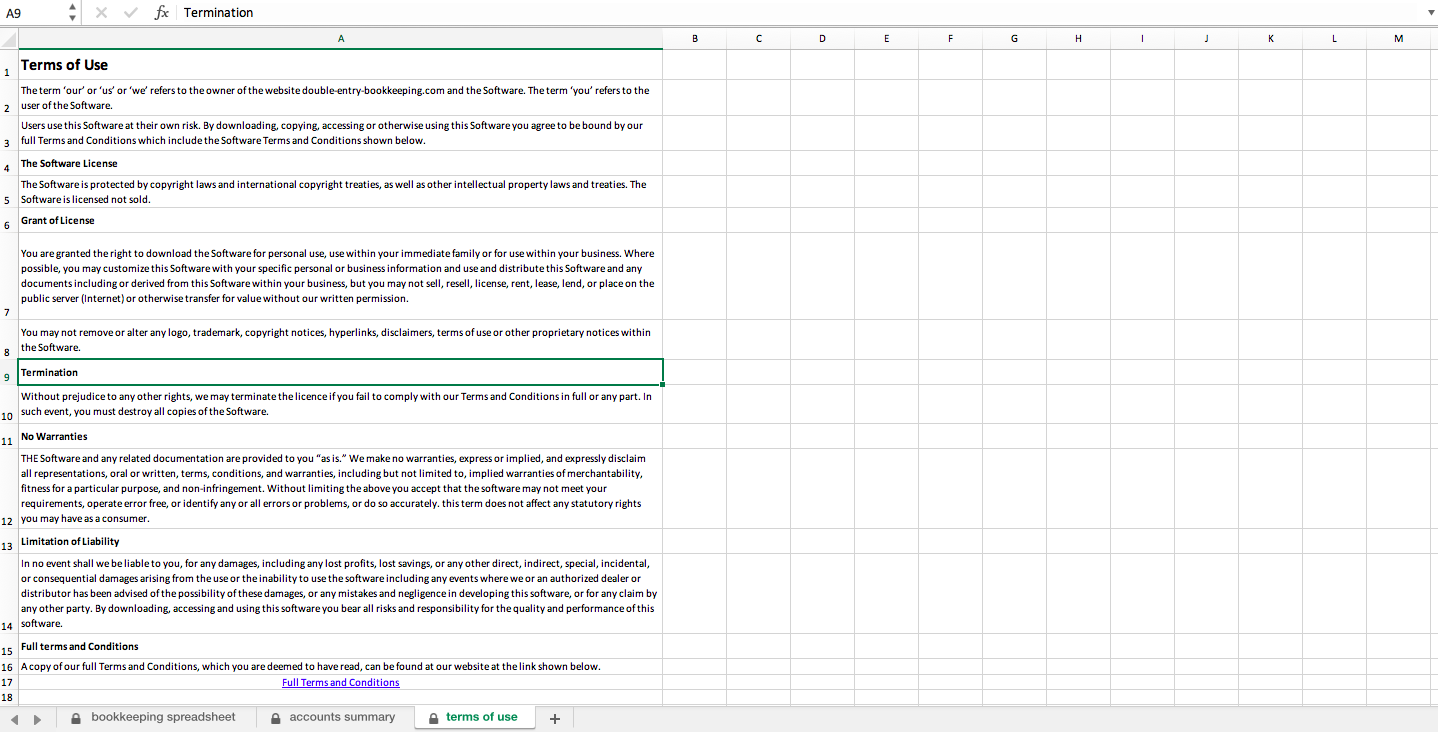Select column B header
This screenshot has height=732, width=1438.
click(695, 39)
